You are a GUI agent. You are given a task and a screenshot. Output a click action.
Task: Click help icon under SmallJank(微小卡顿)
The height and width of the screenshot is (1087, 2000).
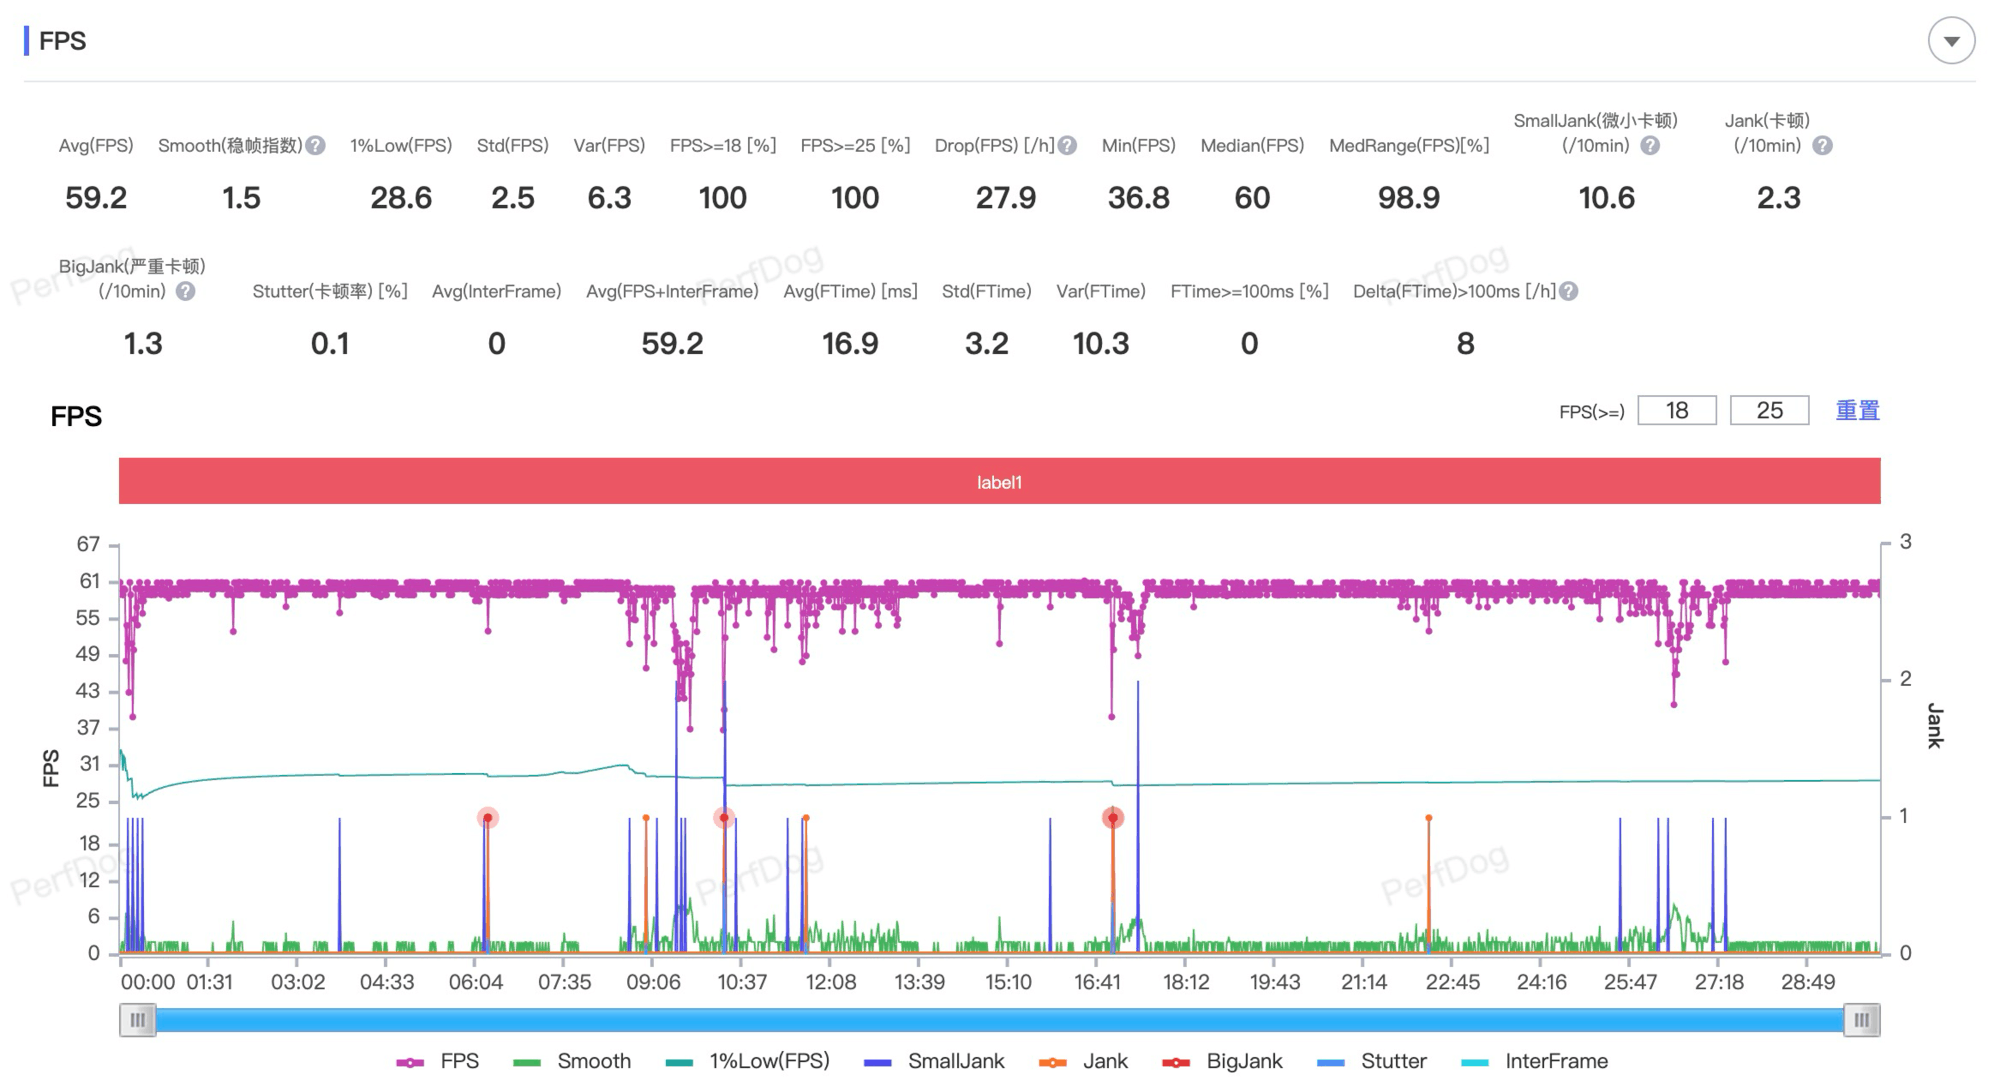[x=1650, y=146]
